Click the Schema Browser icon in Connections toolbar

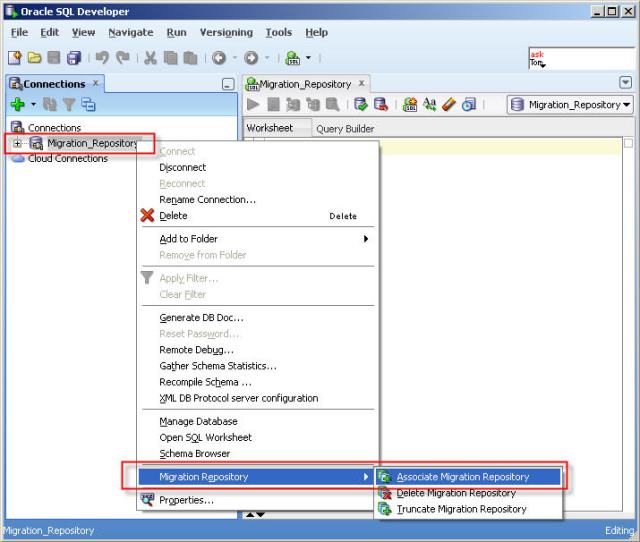point(88,104)
